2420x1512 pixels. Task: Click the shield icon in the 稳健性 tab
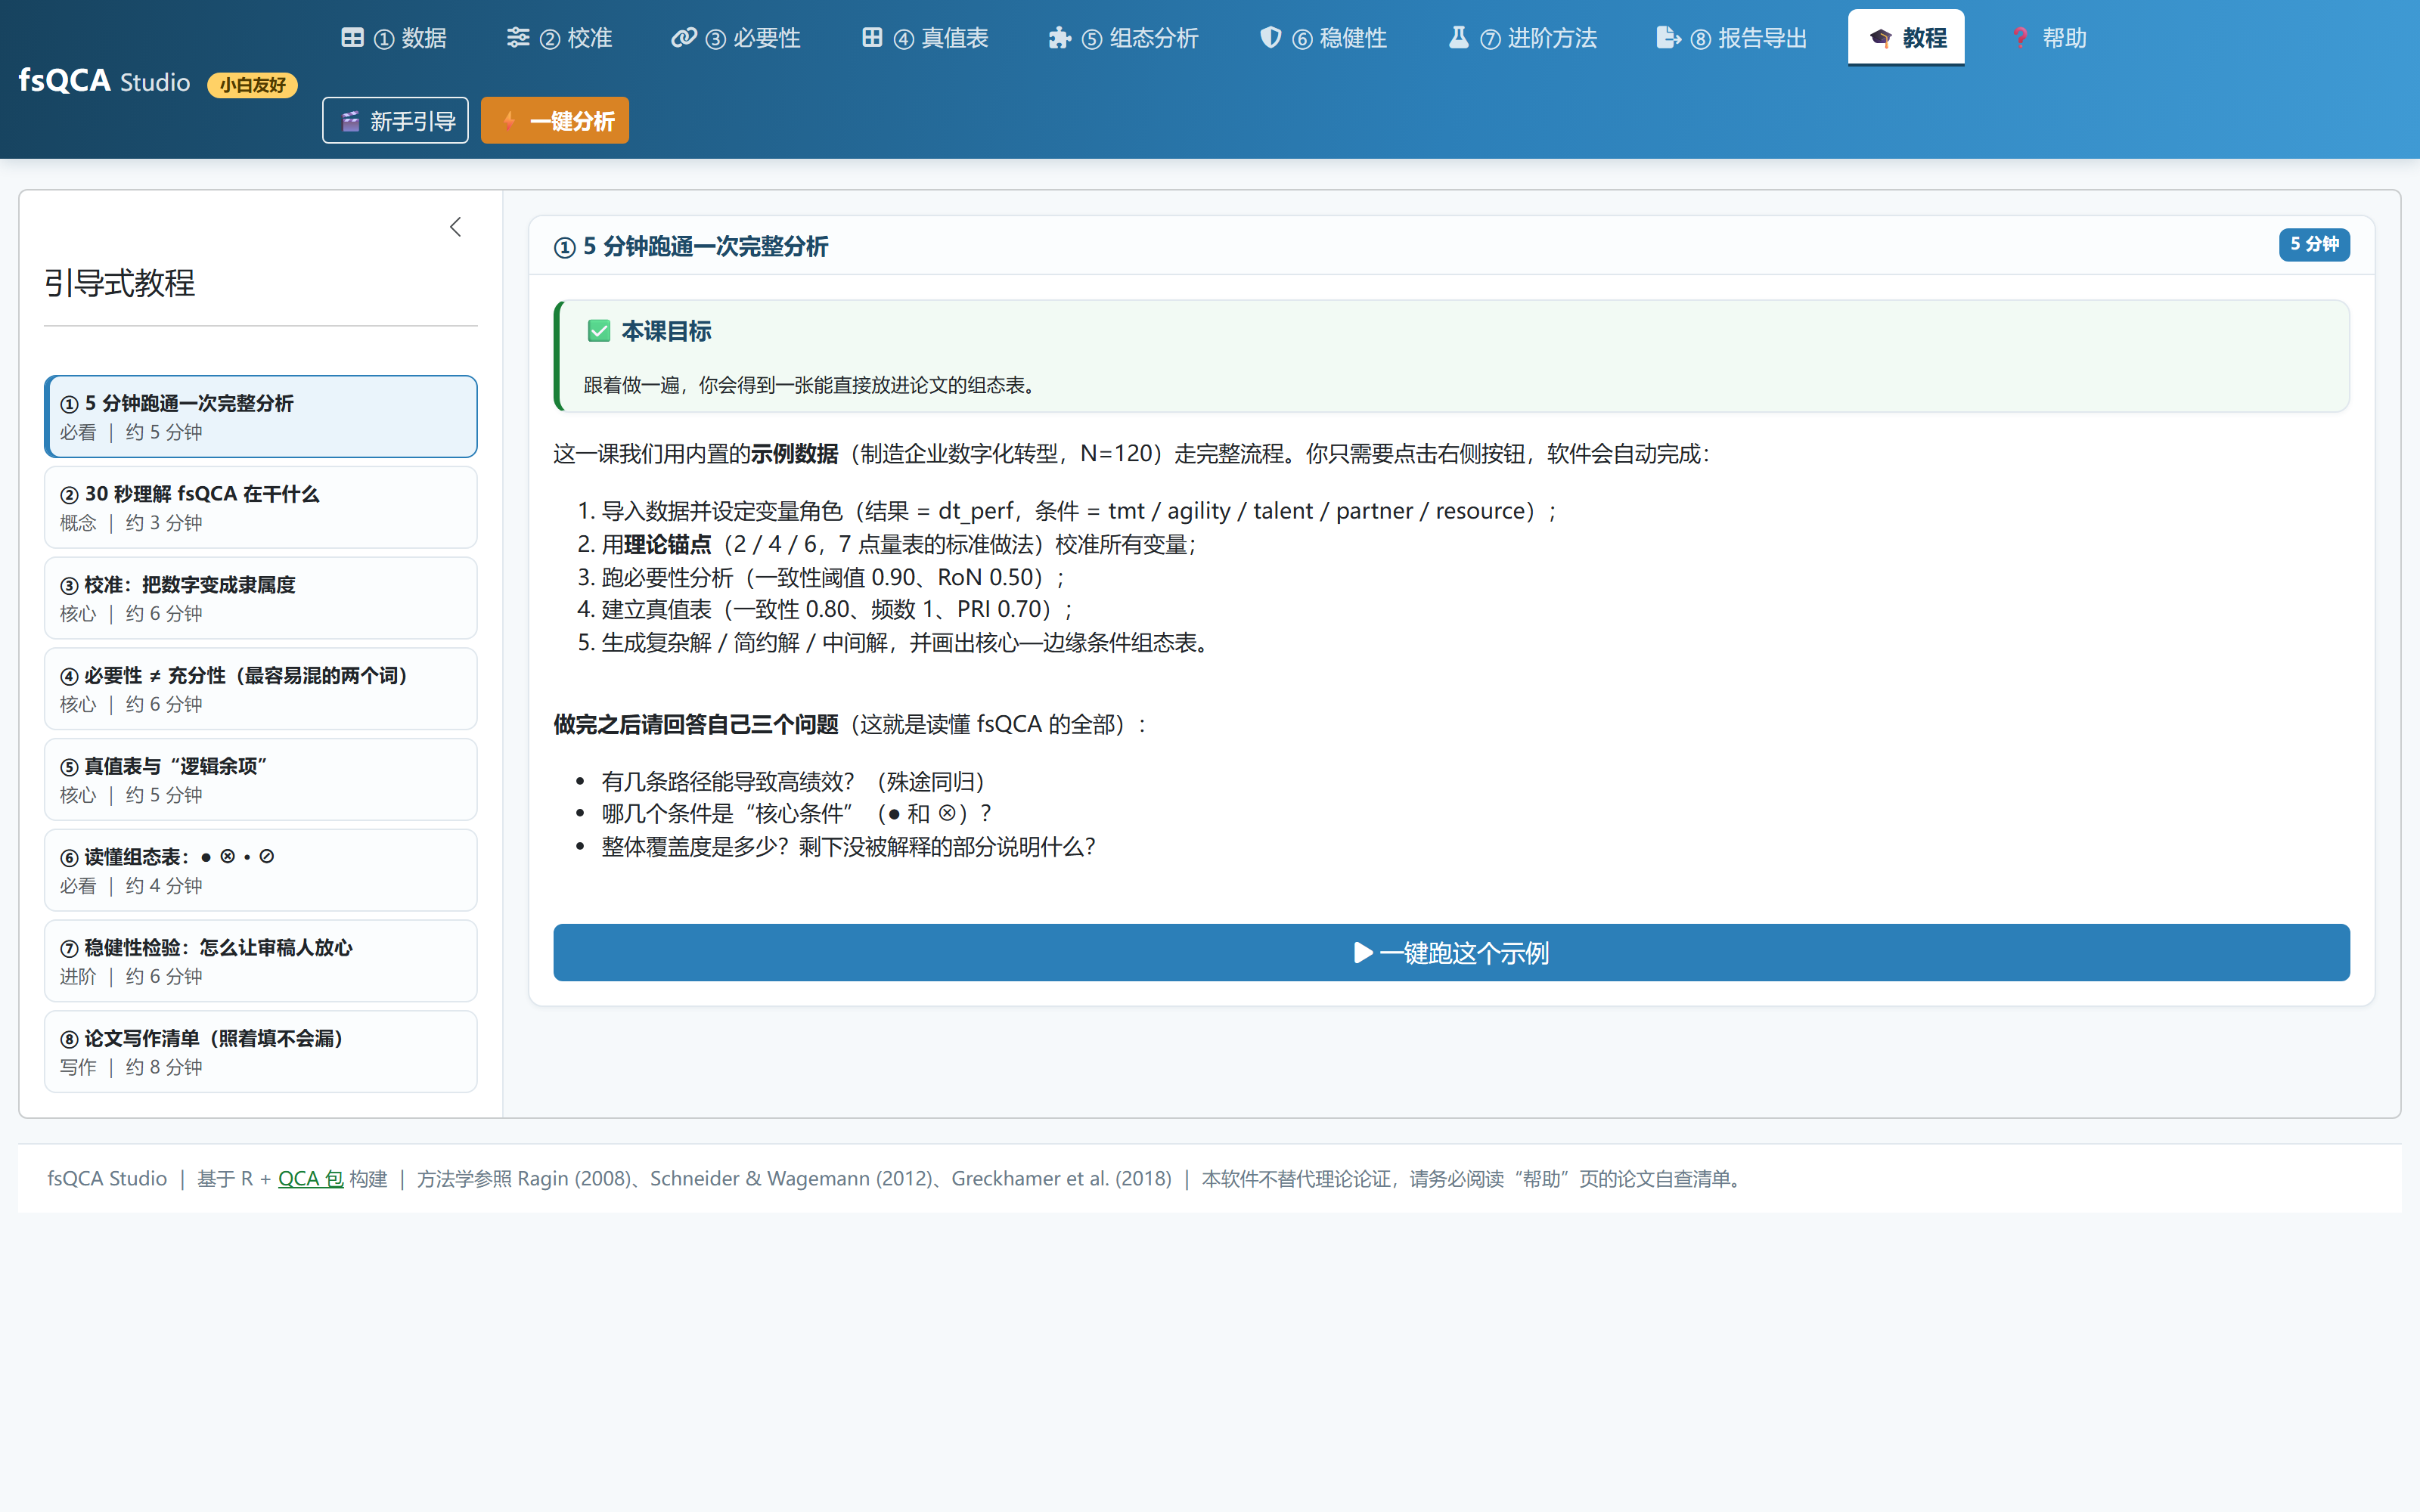pyautogui.click(x=1270, y=38)
